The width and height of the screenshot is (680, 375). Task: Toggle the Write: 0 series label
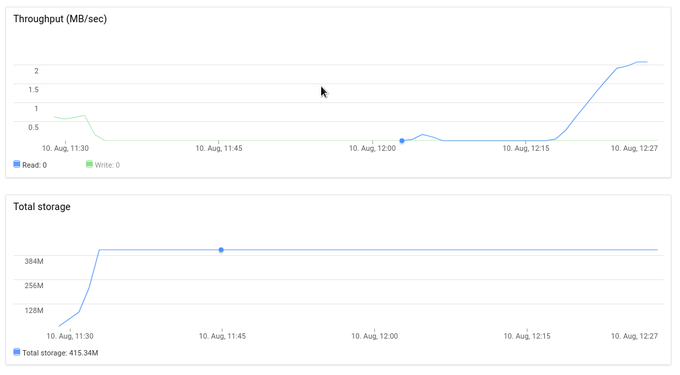click(x=107, y=165)
